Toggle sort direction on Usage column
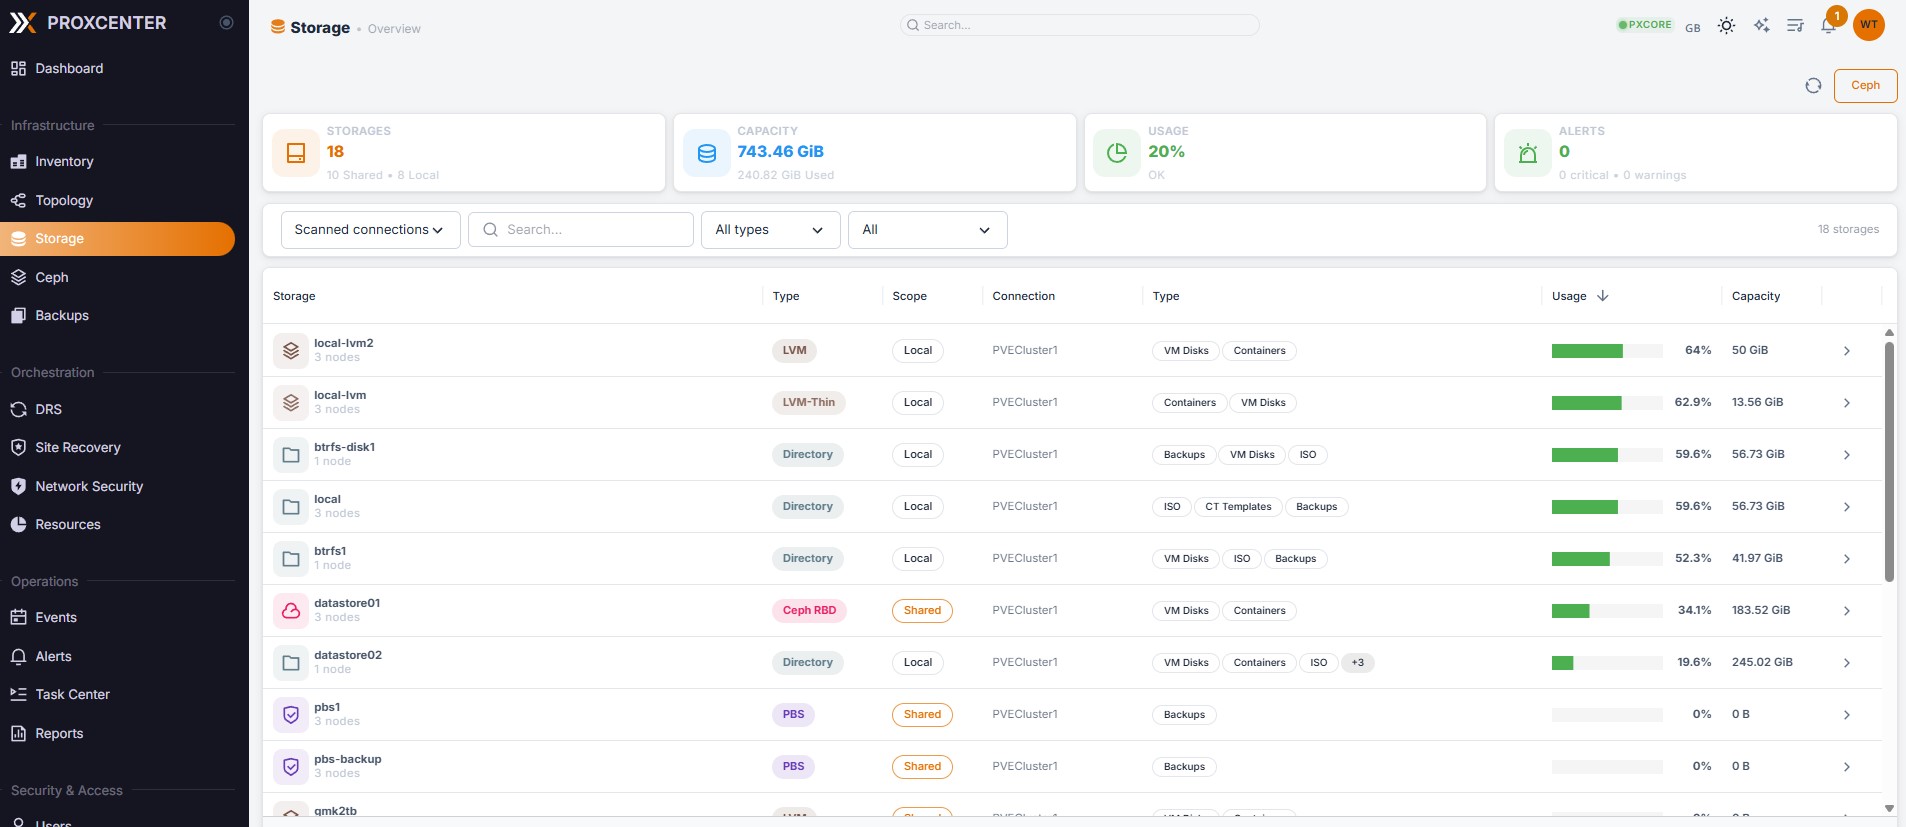The width and height of the screenshot is (1906, 827). (1603, 296)
